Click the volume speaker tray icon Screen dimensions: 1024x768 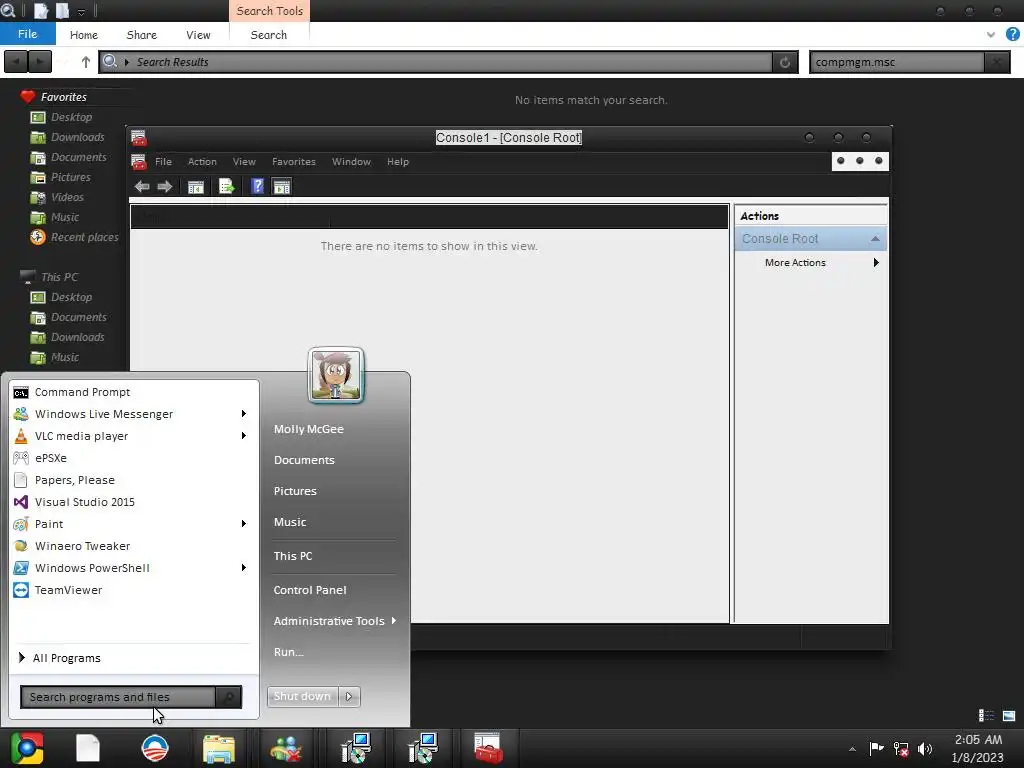[925, 749]
